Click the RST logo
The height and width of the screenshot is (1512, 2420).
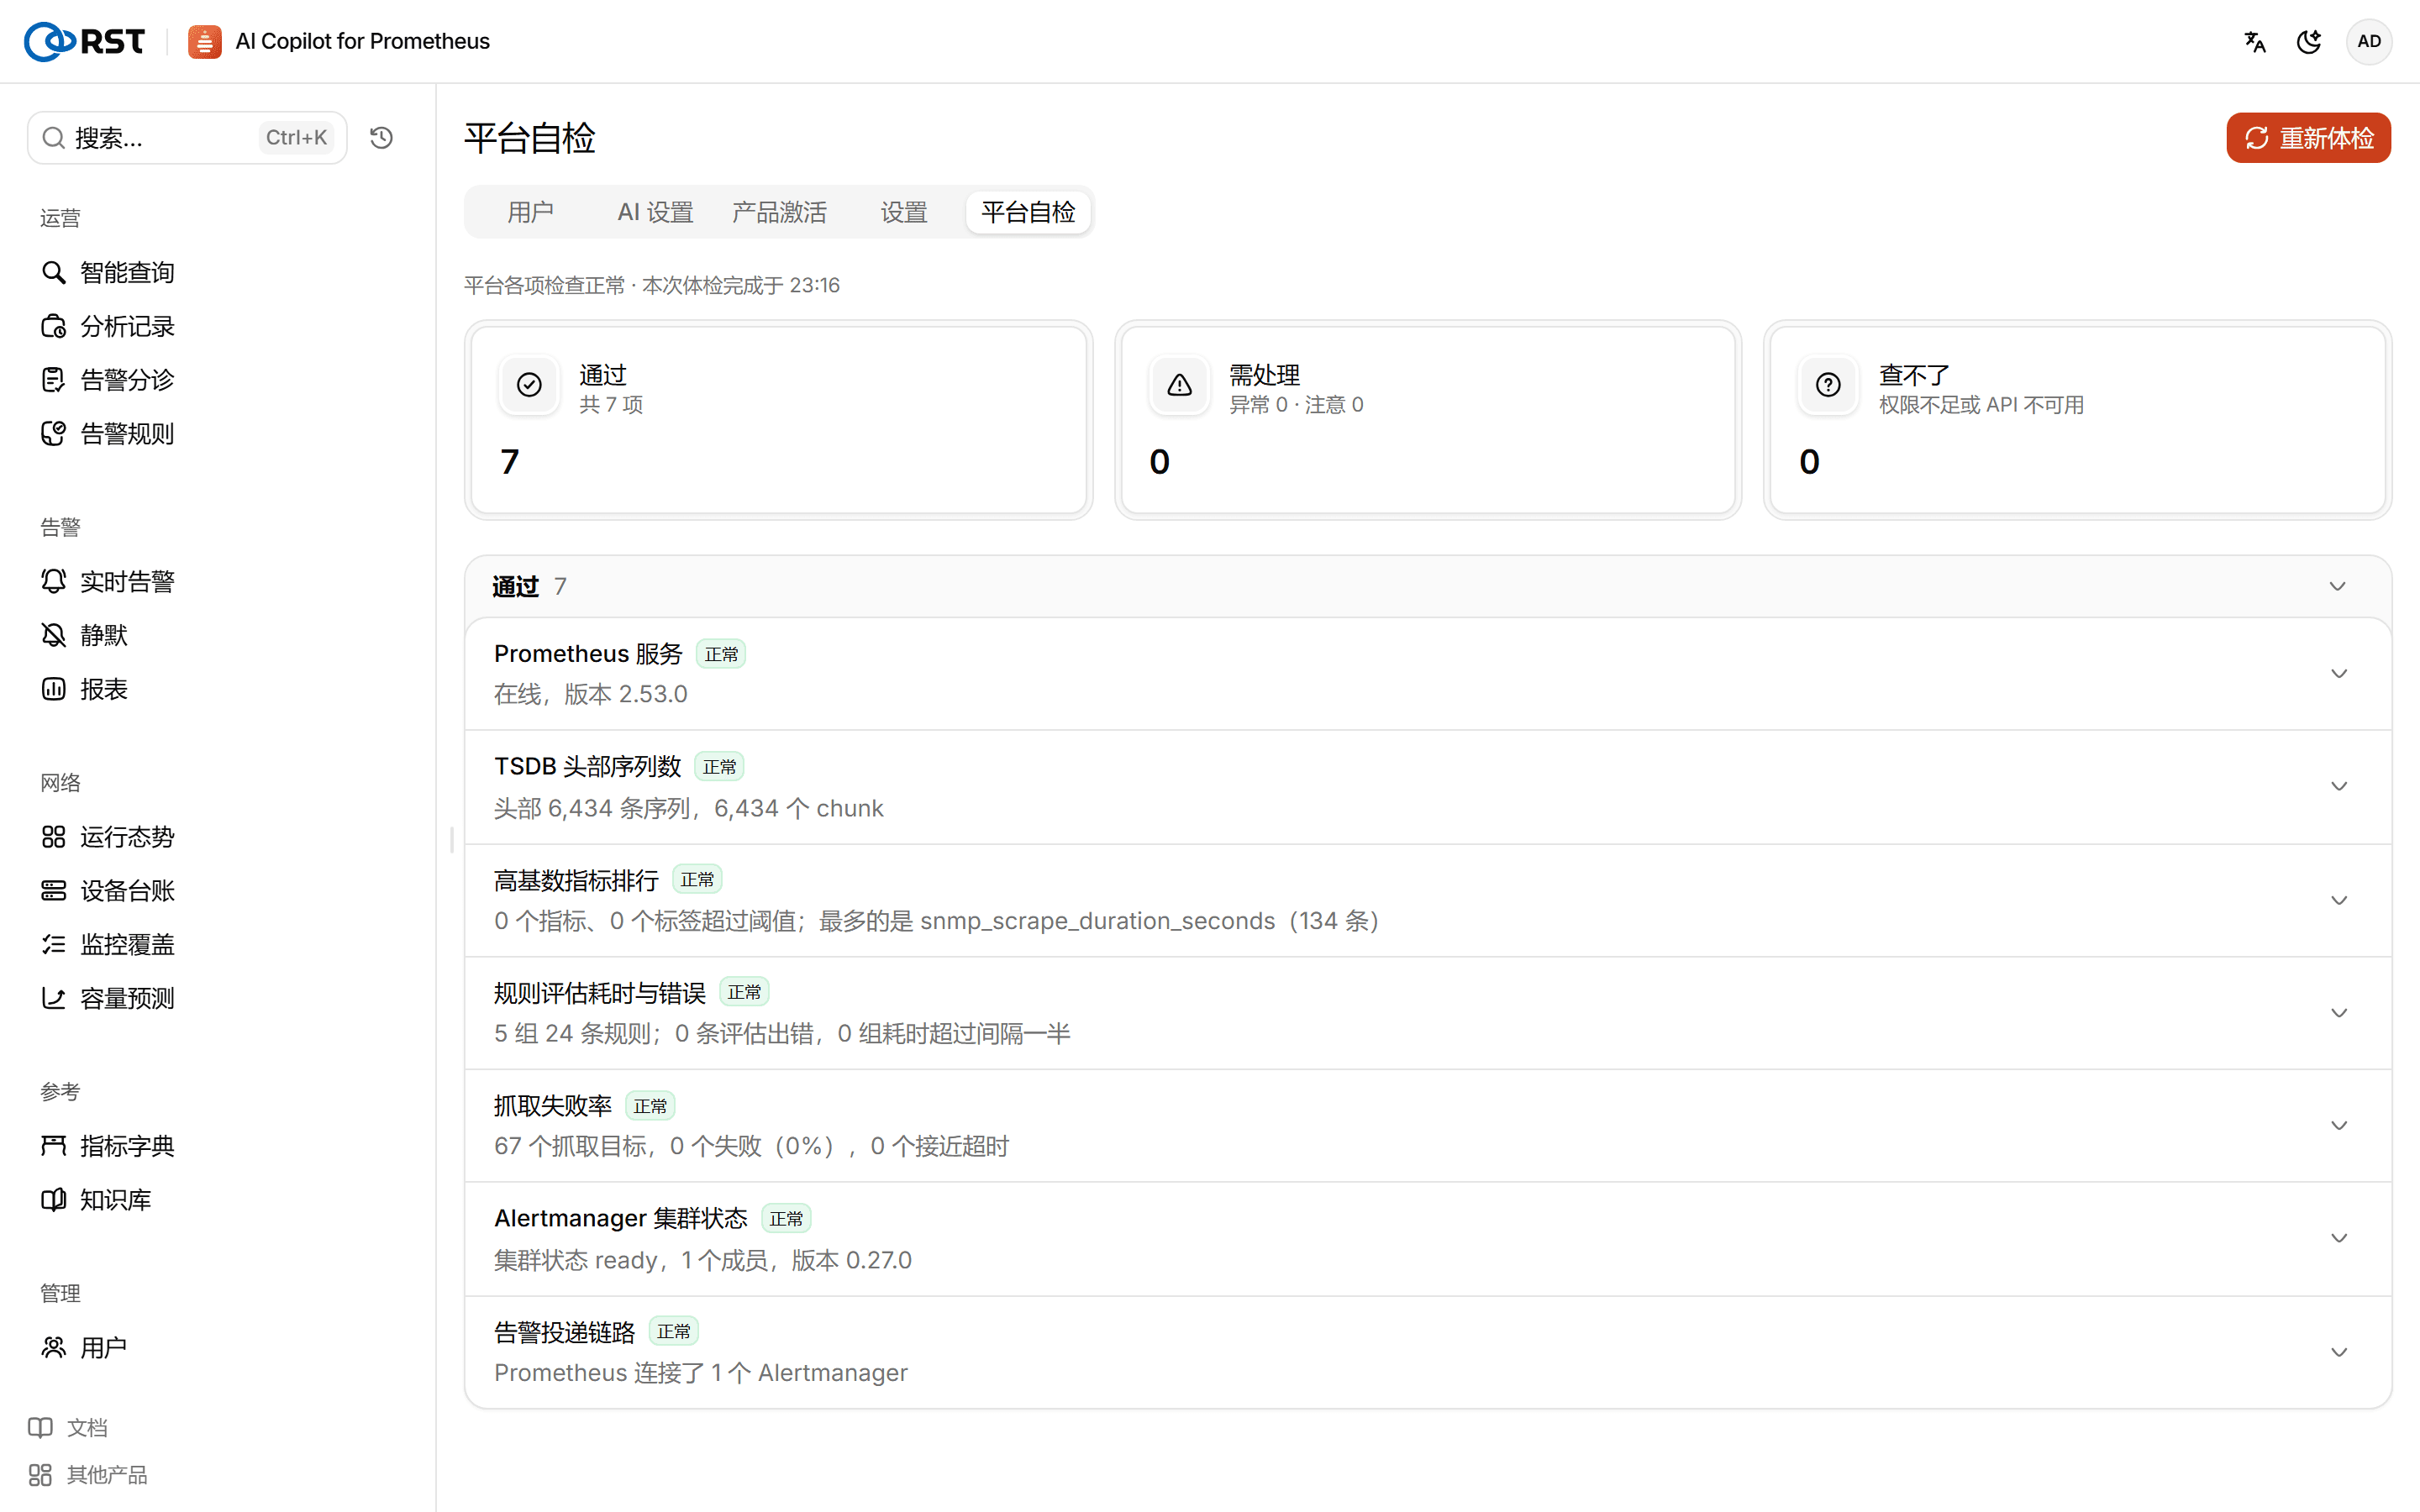pos(84,41)
